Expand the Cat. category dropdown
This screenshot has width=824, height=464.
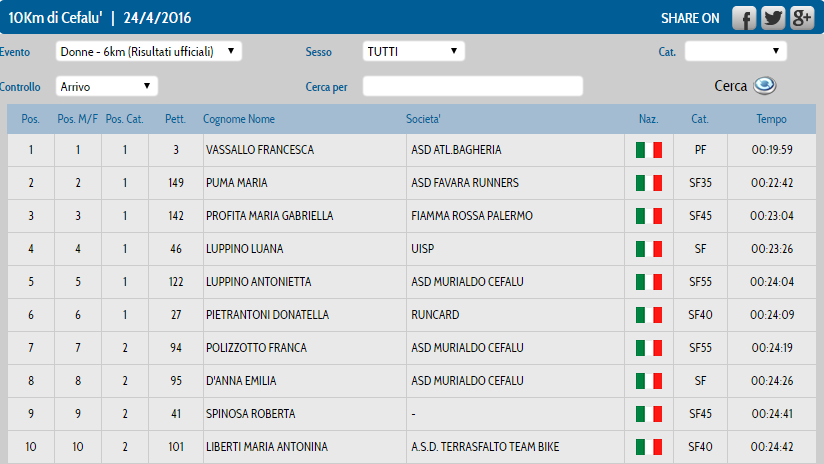point(736,51)
